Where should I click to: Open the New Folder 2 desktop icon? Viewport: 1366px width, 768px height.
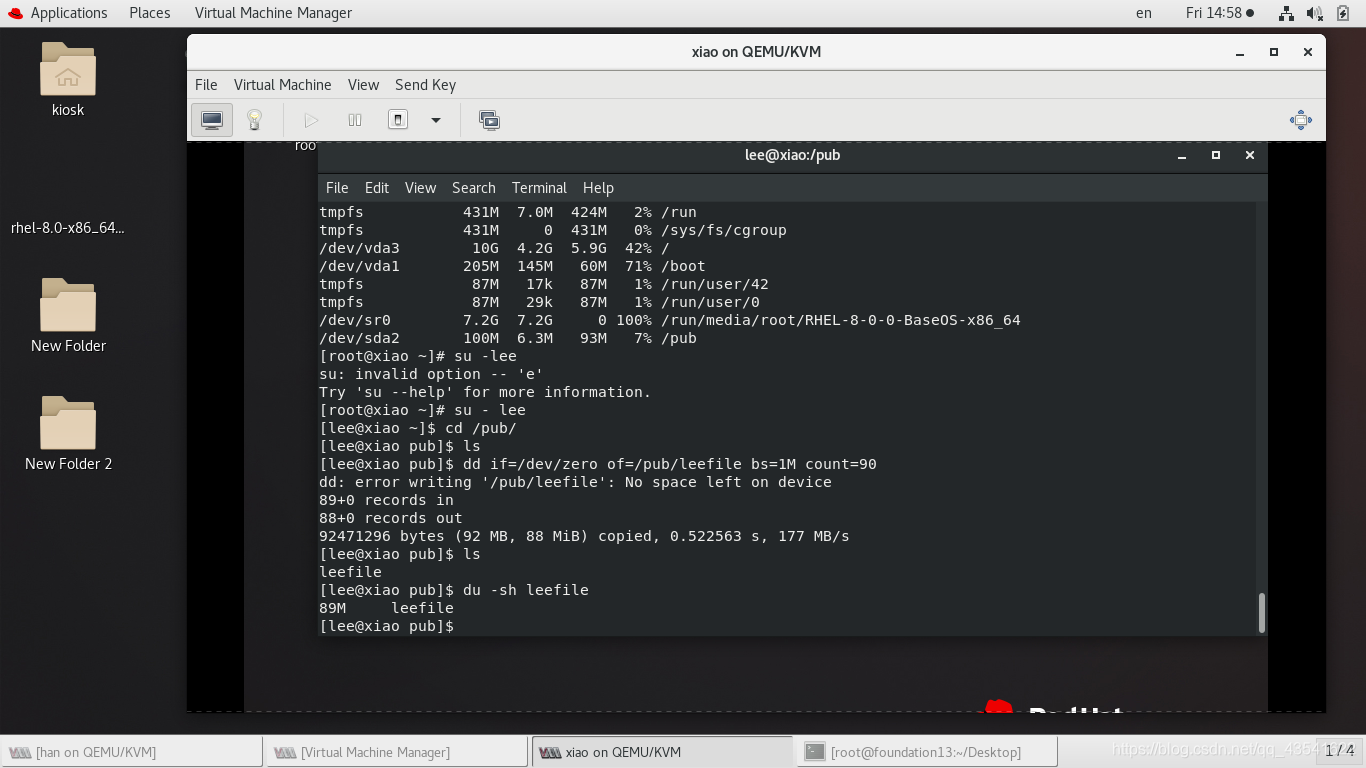click(68, 434)
